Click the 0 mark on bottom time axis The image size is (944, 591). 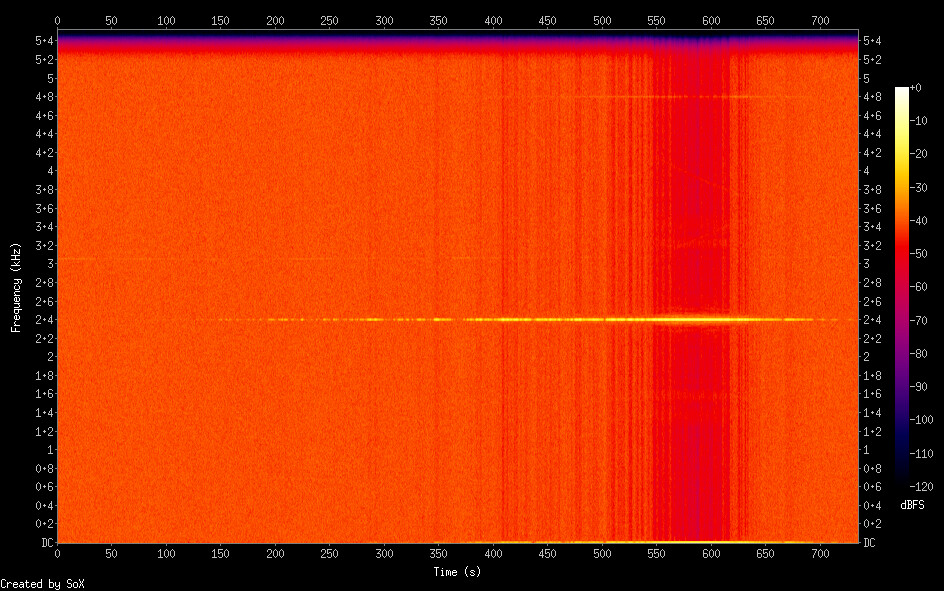point(57,553)
